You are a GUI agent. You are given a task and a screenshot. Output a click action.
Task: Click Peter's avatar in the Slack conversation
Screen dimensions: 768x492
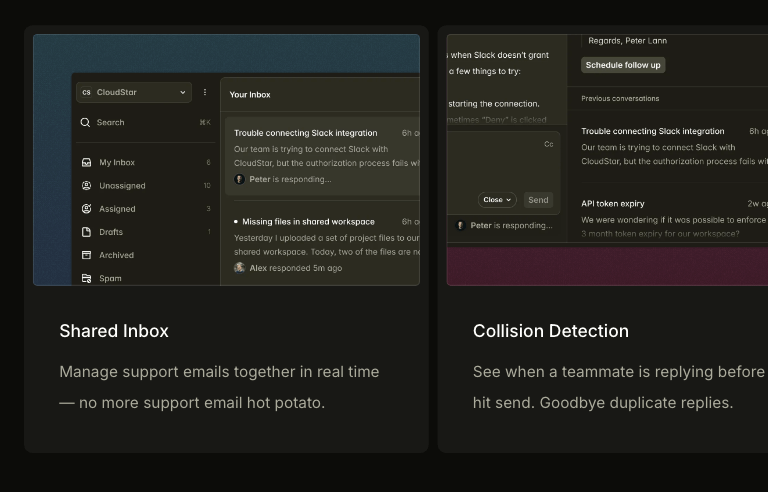point(239,180)
